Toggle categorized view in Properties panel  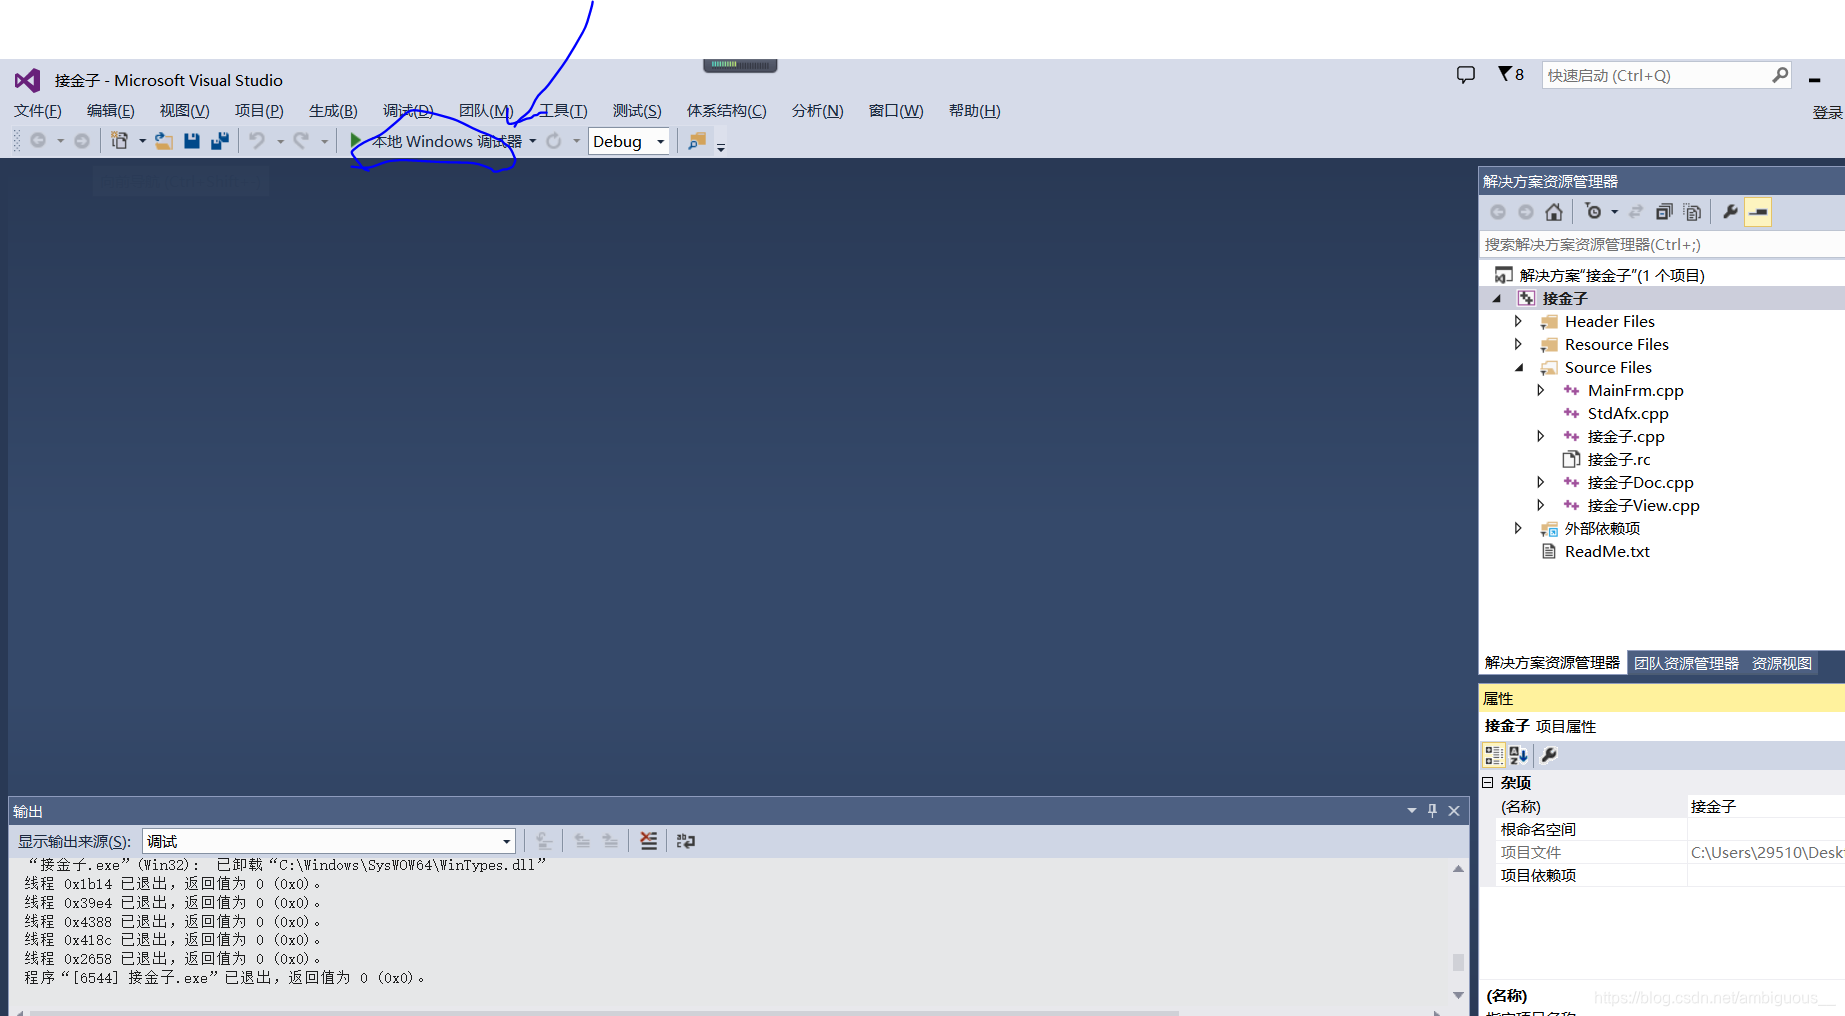(1493, 755)
